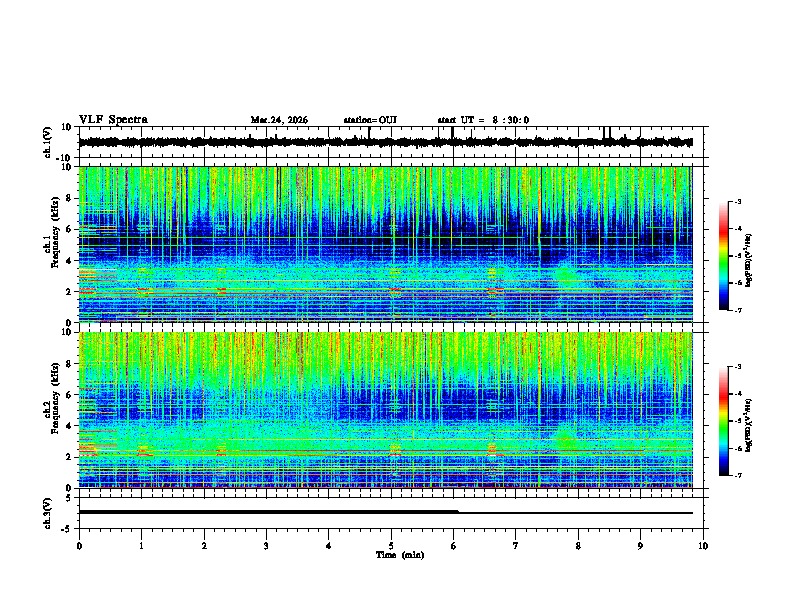This screenshot has height=612, width=792.
Task: Click bottom time axis tick label "6"
Action: click(x=453, y=546)
